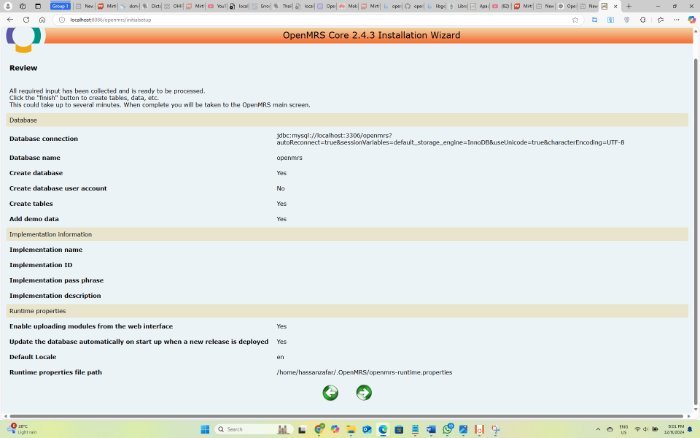The height and width of the screenshot is (438, 700).
Task: Select the currently active browser tab
Action: click(606, 6)
